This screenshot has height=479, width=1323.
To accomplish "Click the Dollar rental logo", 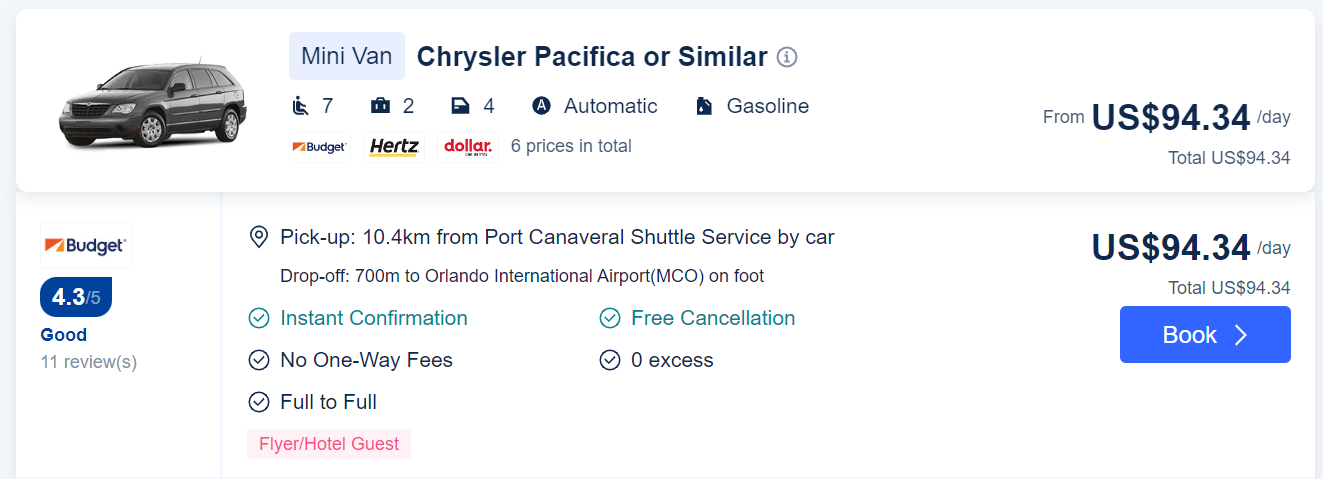I will [x=467, y=147].
